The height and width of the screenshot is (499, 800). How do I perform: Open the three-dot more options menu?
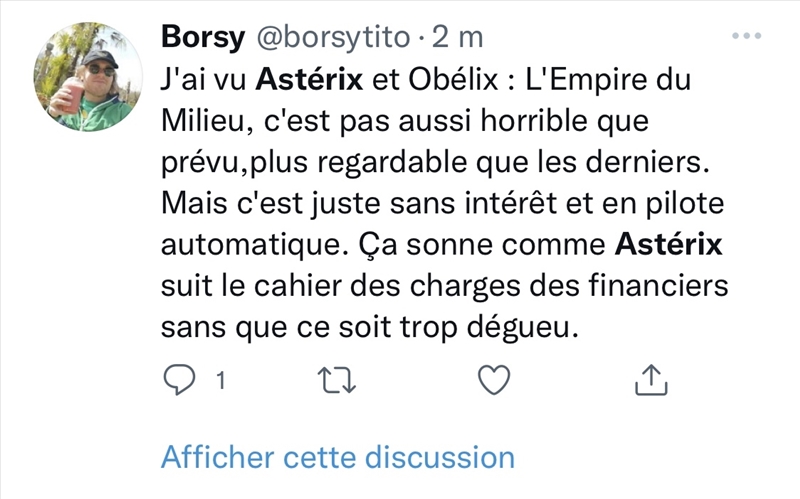click(746, 37)
